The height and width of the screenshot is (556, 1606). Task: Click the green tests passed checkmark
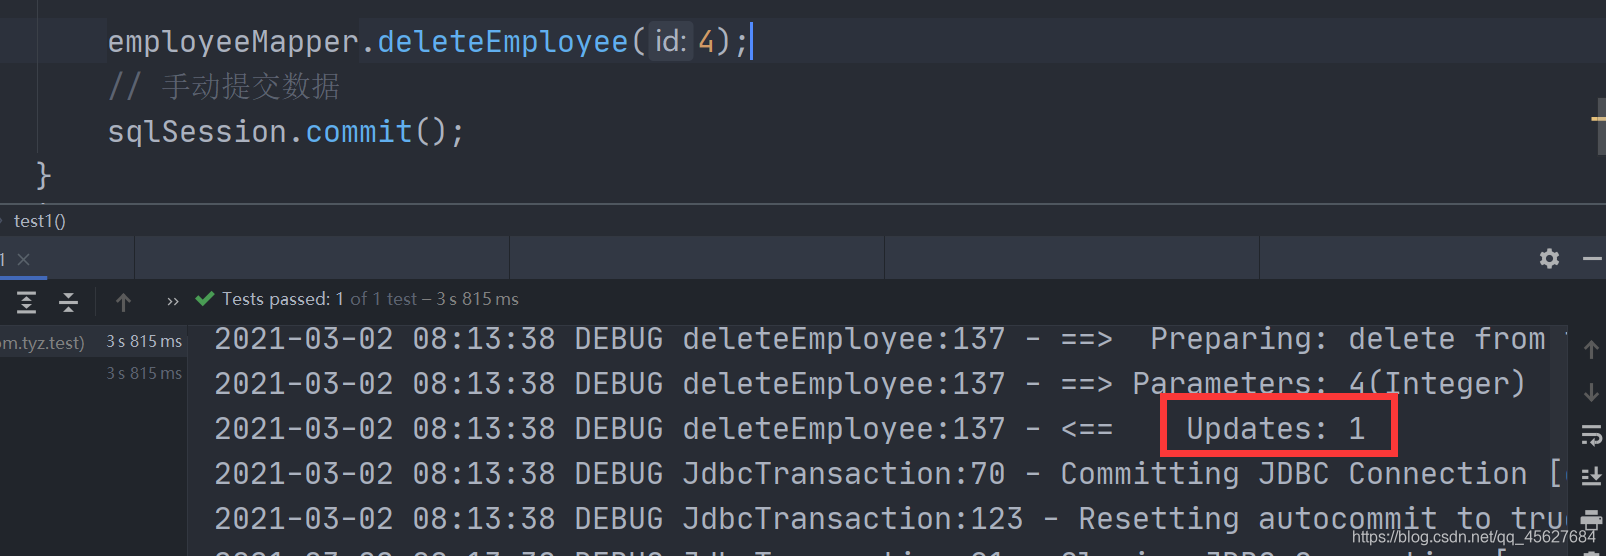tap(205, 298)
